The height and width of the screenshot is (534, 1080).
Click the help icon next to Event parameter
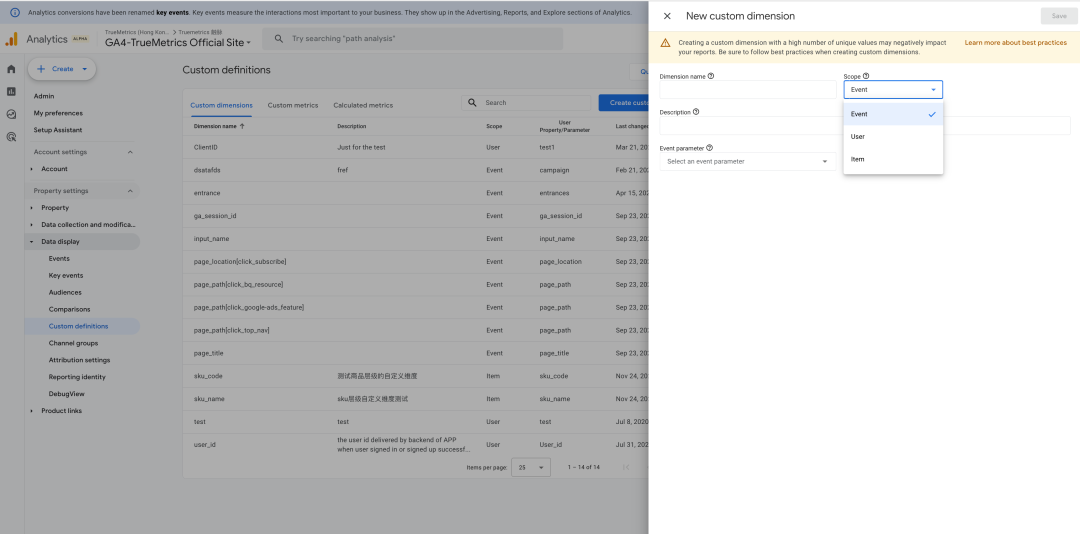click(x=709, y=147)
